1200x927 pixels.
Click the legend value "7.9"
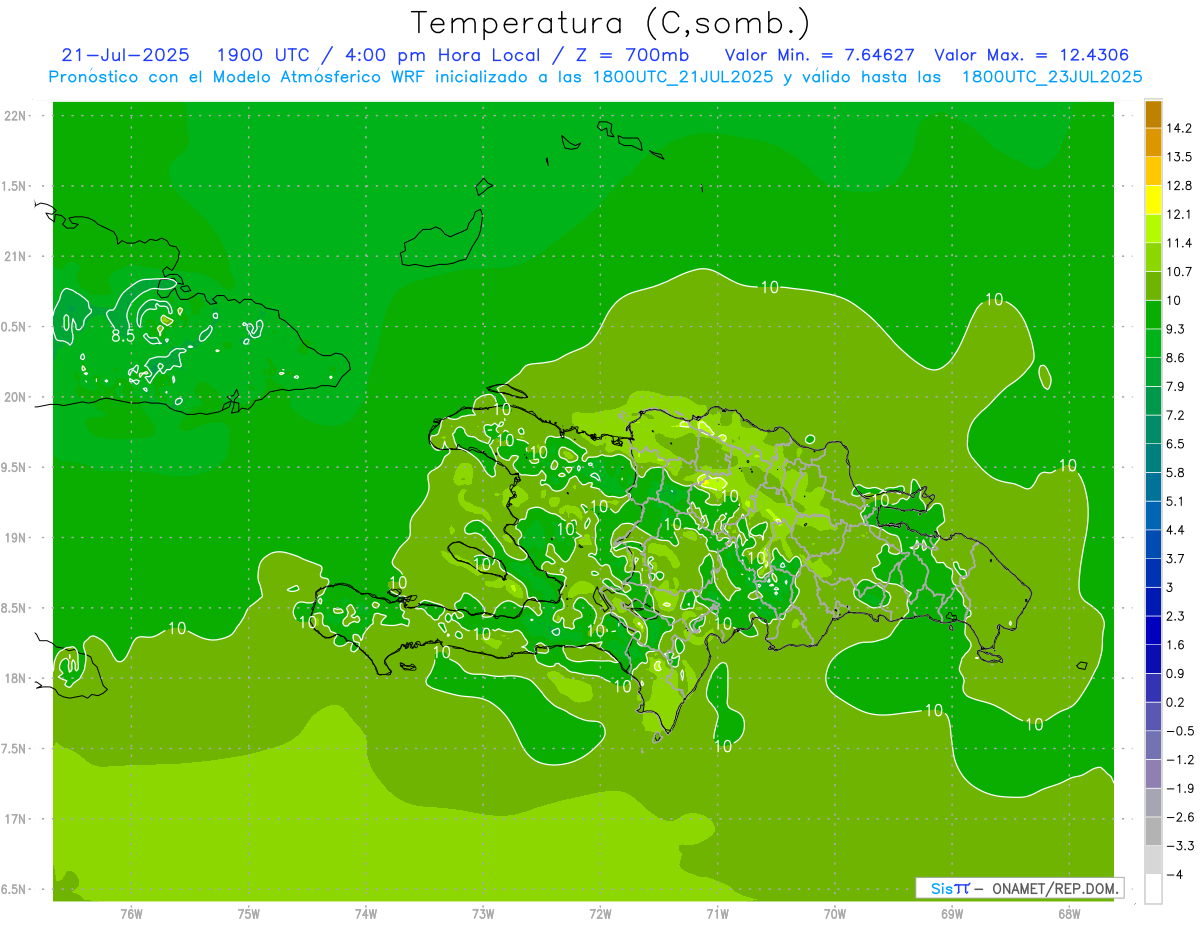1177,386
